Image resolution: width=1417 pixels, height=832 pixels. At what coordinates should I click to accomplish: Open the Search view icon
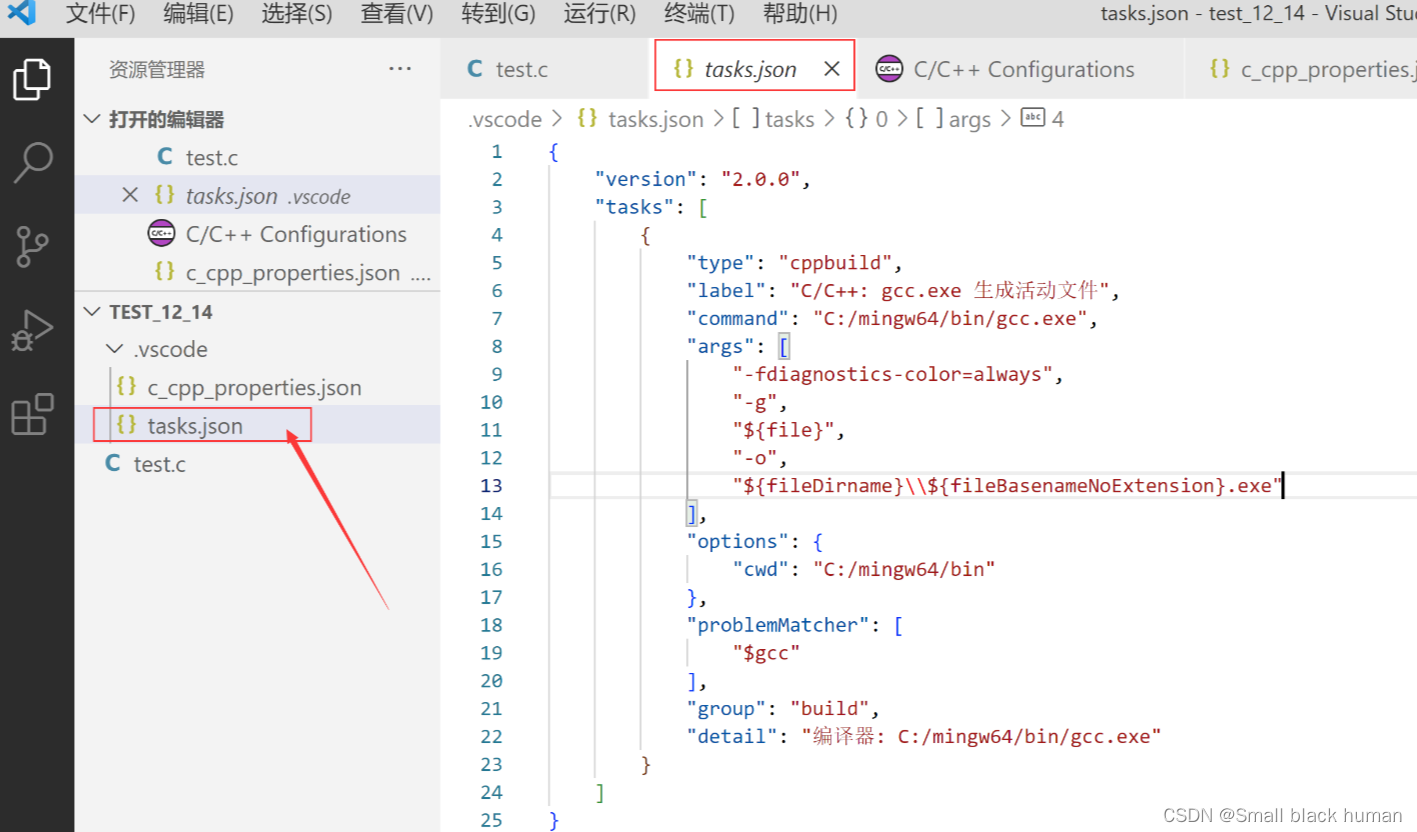(x=33, y=162)
